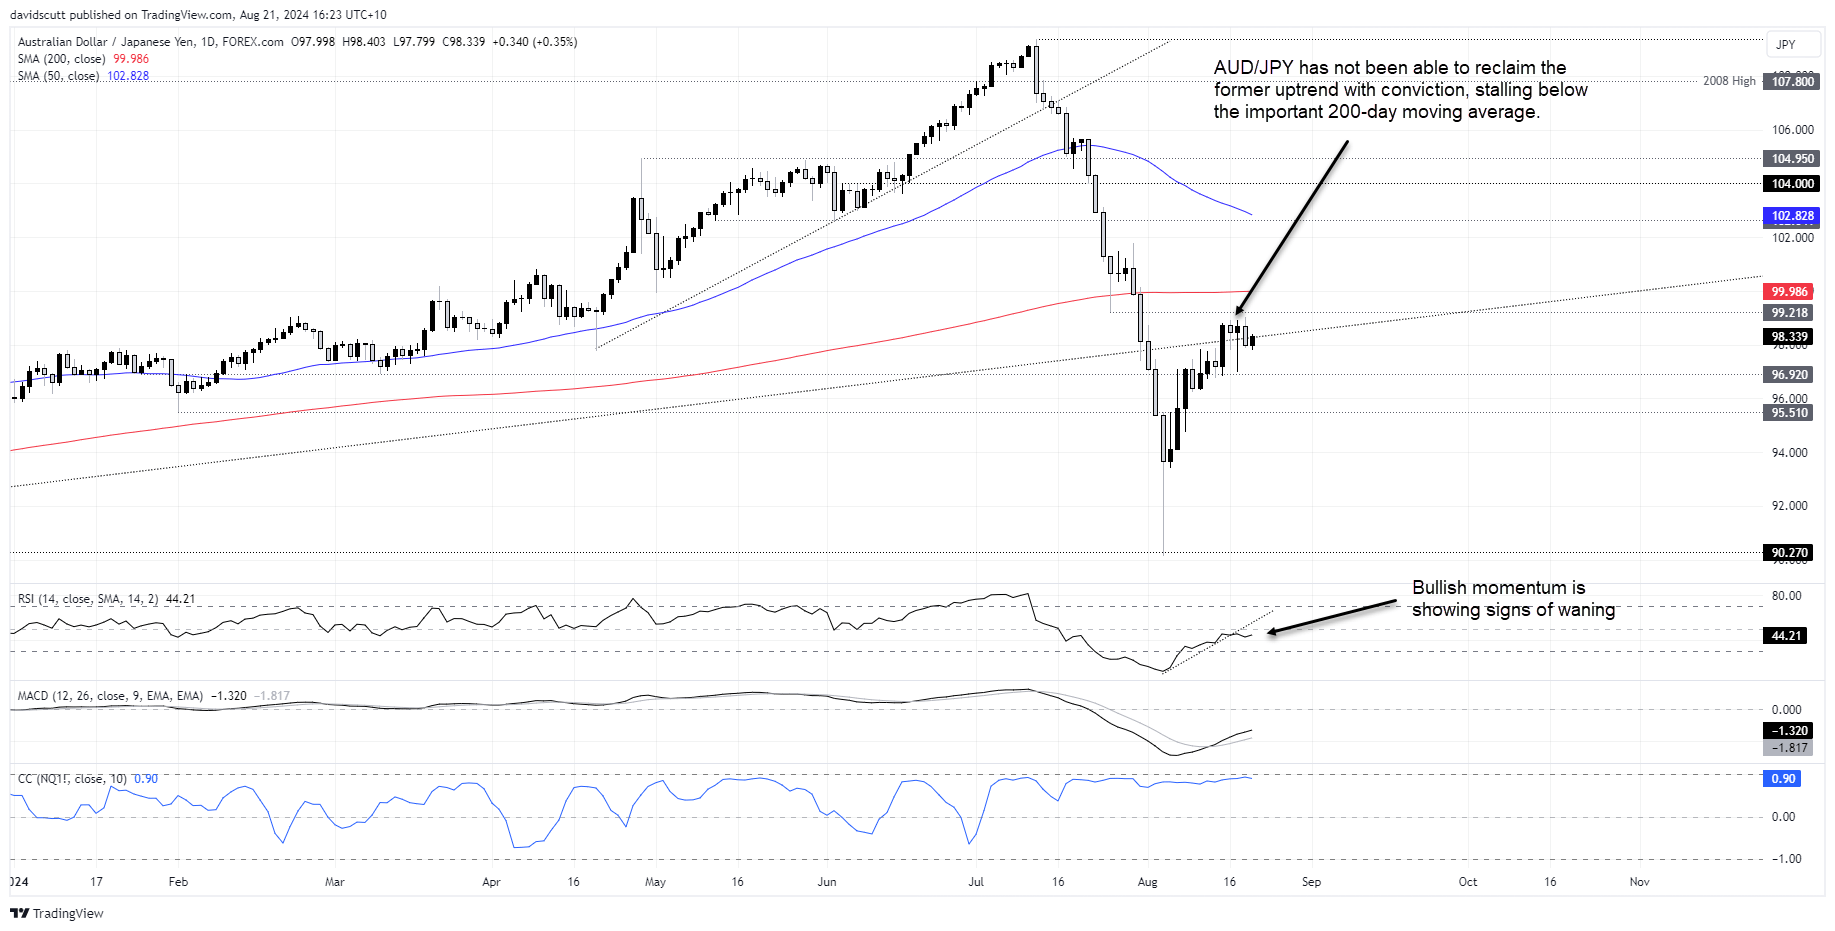Image resolution: width=1835 pixels, height=931 pixels.
Task: Click the red 99.986 SMA 200 price tag
Action: coord(1789,292)
